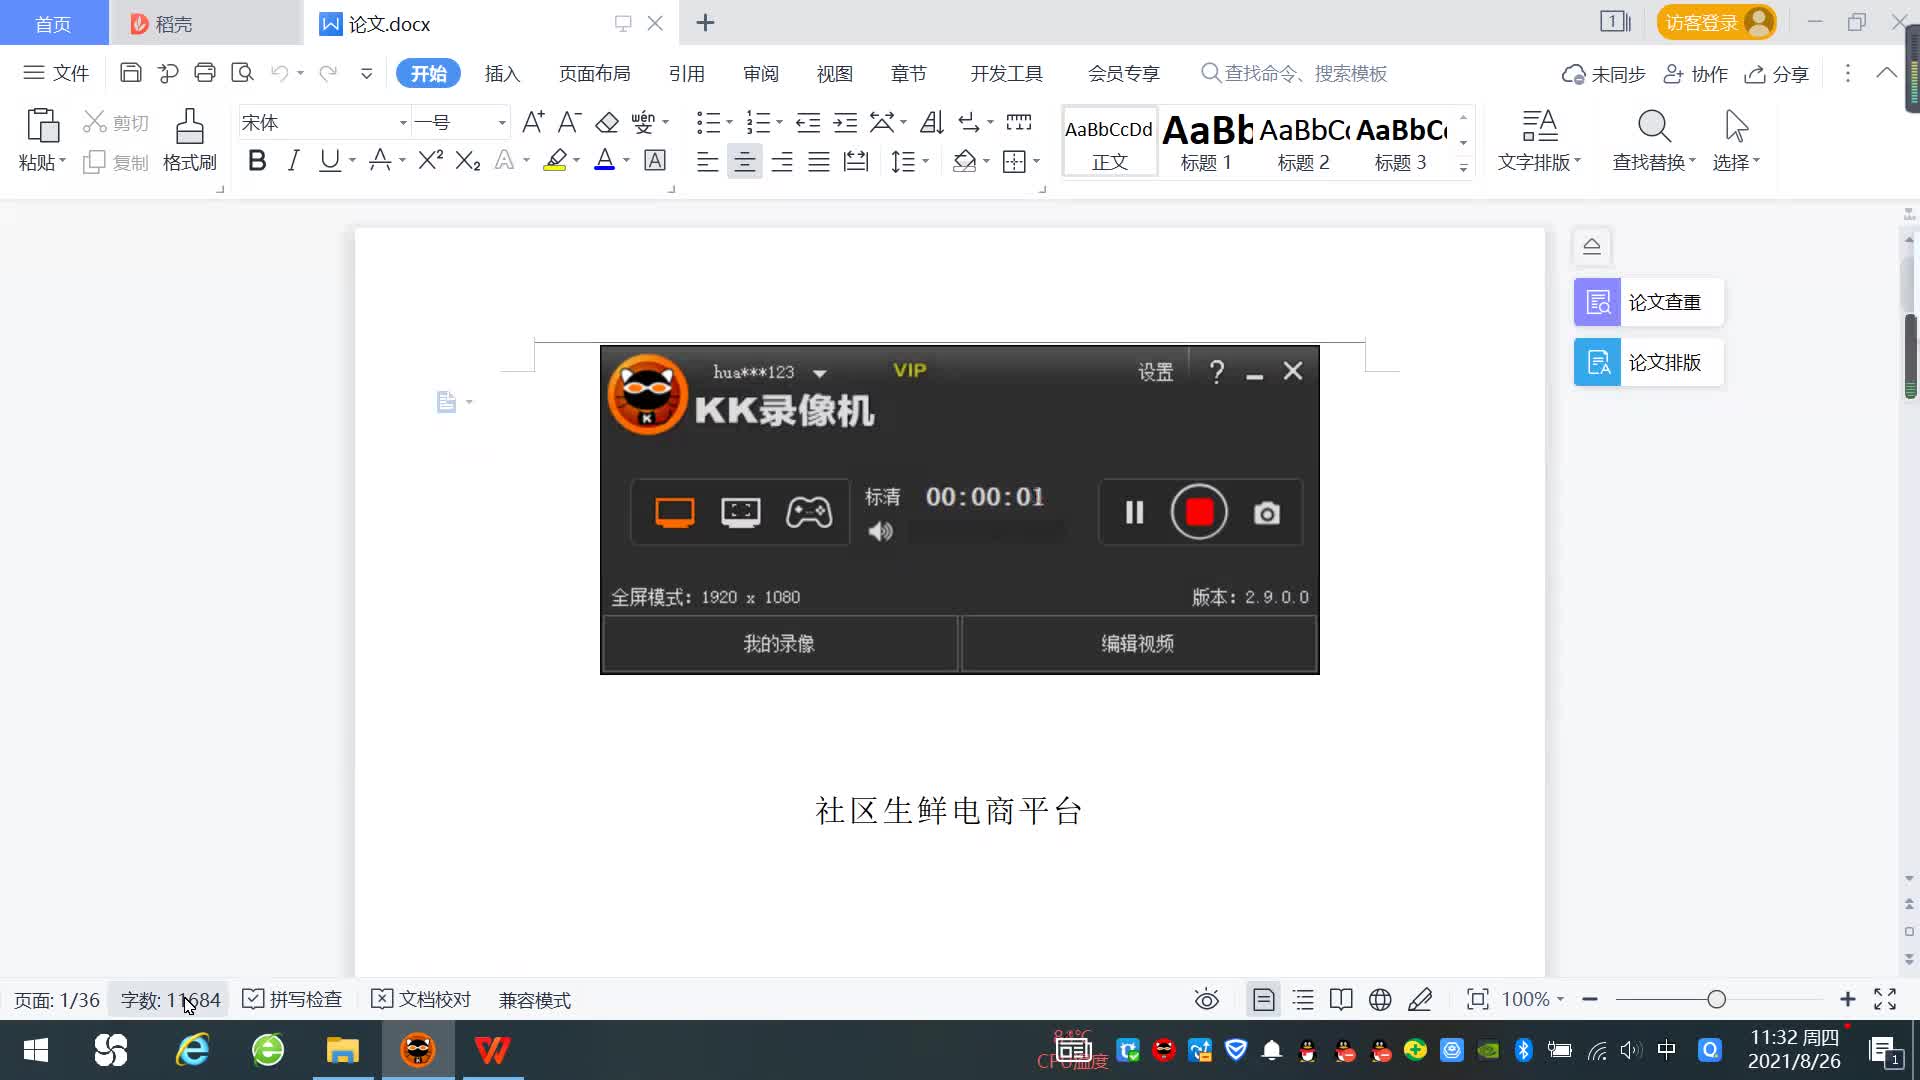Viewport: 1920px width, 1080px height.
Task: Open the 插入 ribbon tab
Action: tap(502, 74)
